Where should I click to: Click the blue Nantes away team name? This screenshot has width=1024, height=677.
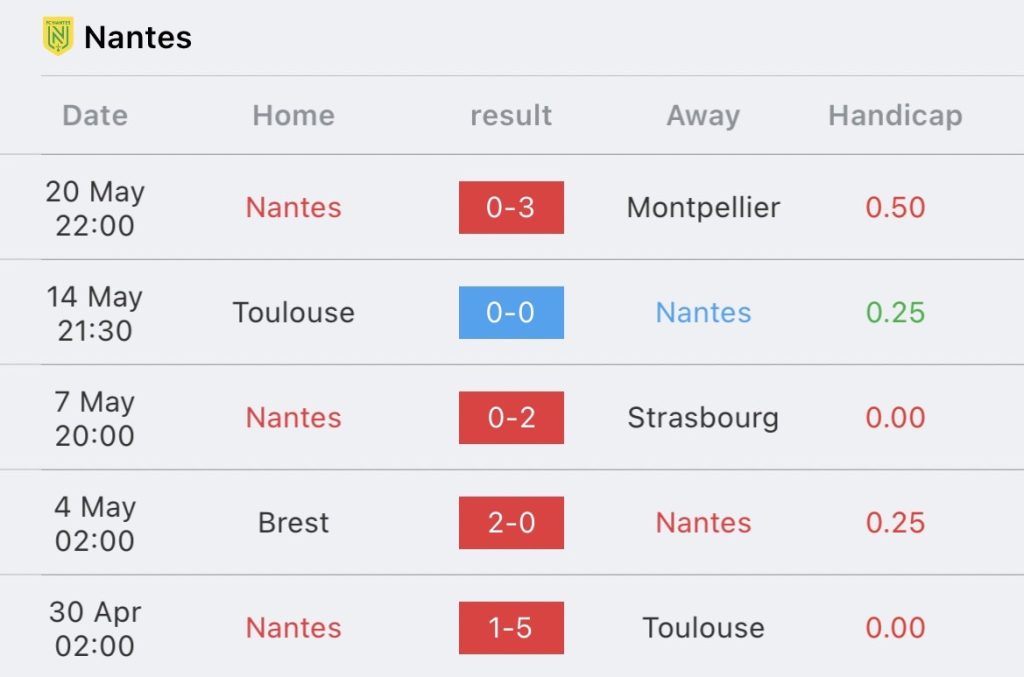[x=703, y=313]
